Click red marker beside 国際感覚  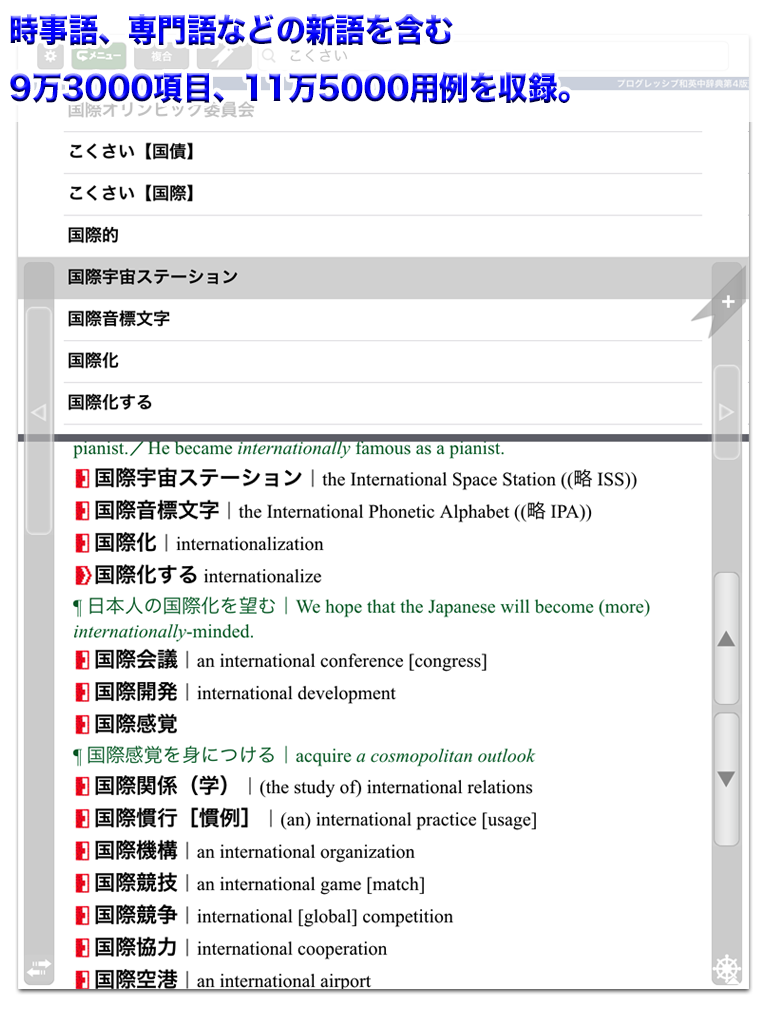tap(82, 725)
